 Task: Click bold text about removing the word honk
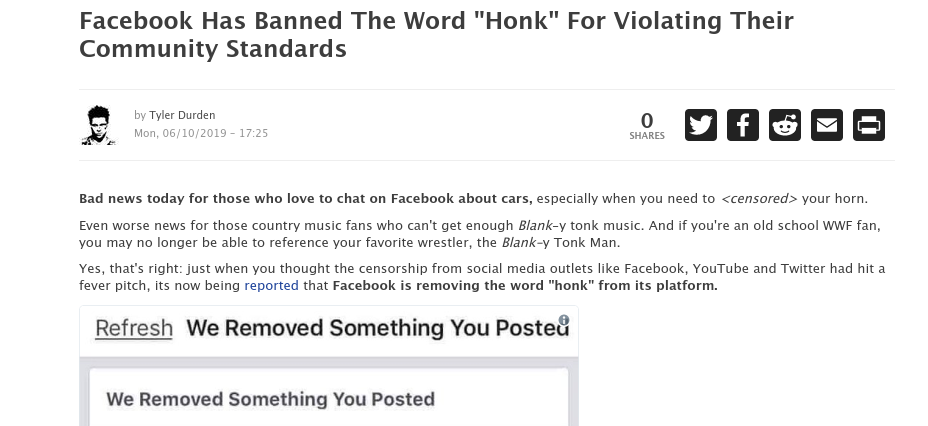tap(525, 285)
